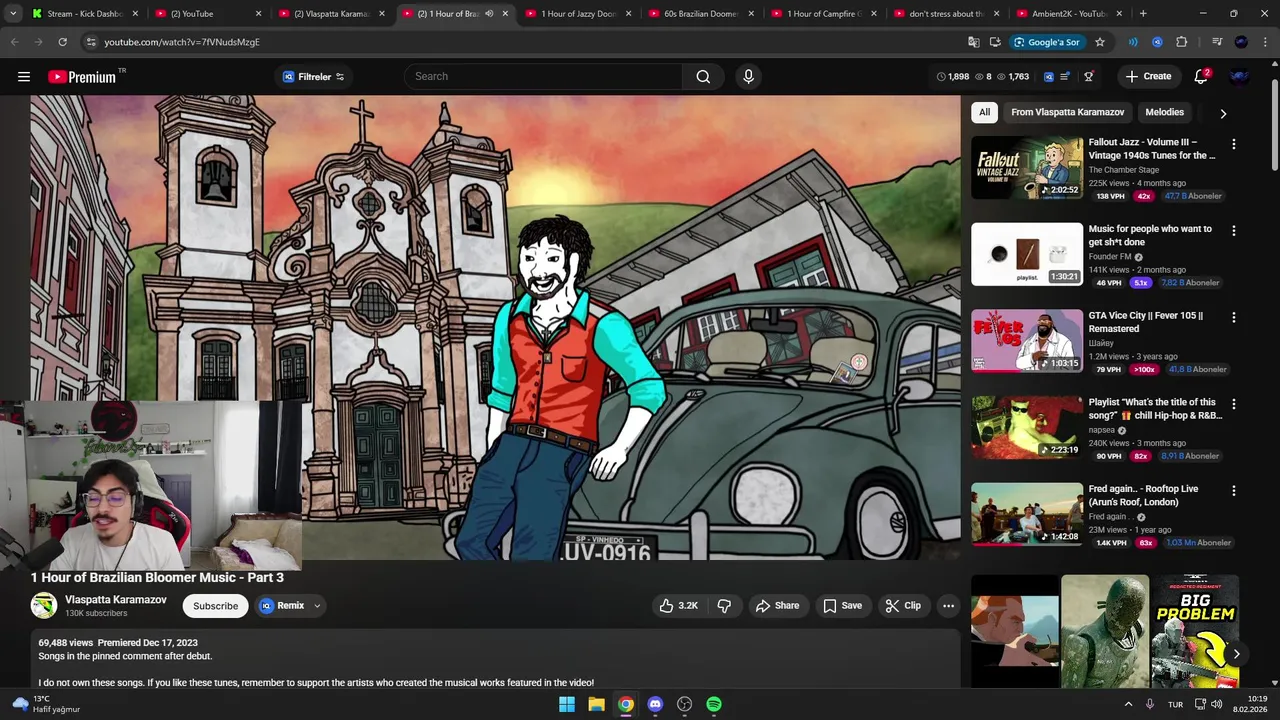1280x720 pixels.
Task: Open Vlaspatta Karamazov channel name link
Action: click(x=116, y=600)
